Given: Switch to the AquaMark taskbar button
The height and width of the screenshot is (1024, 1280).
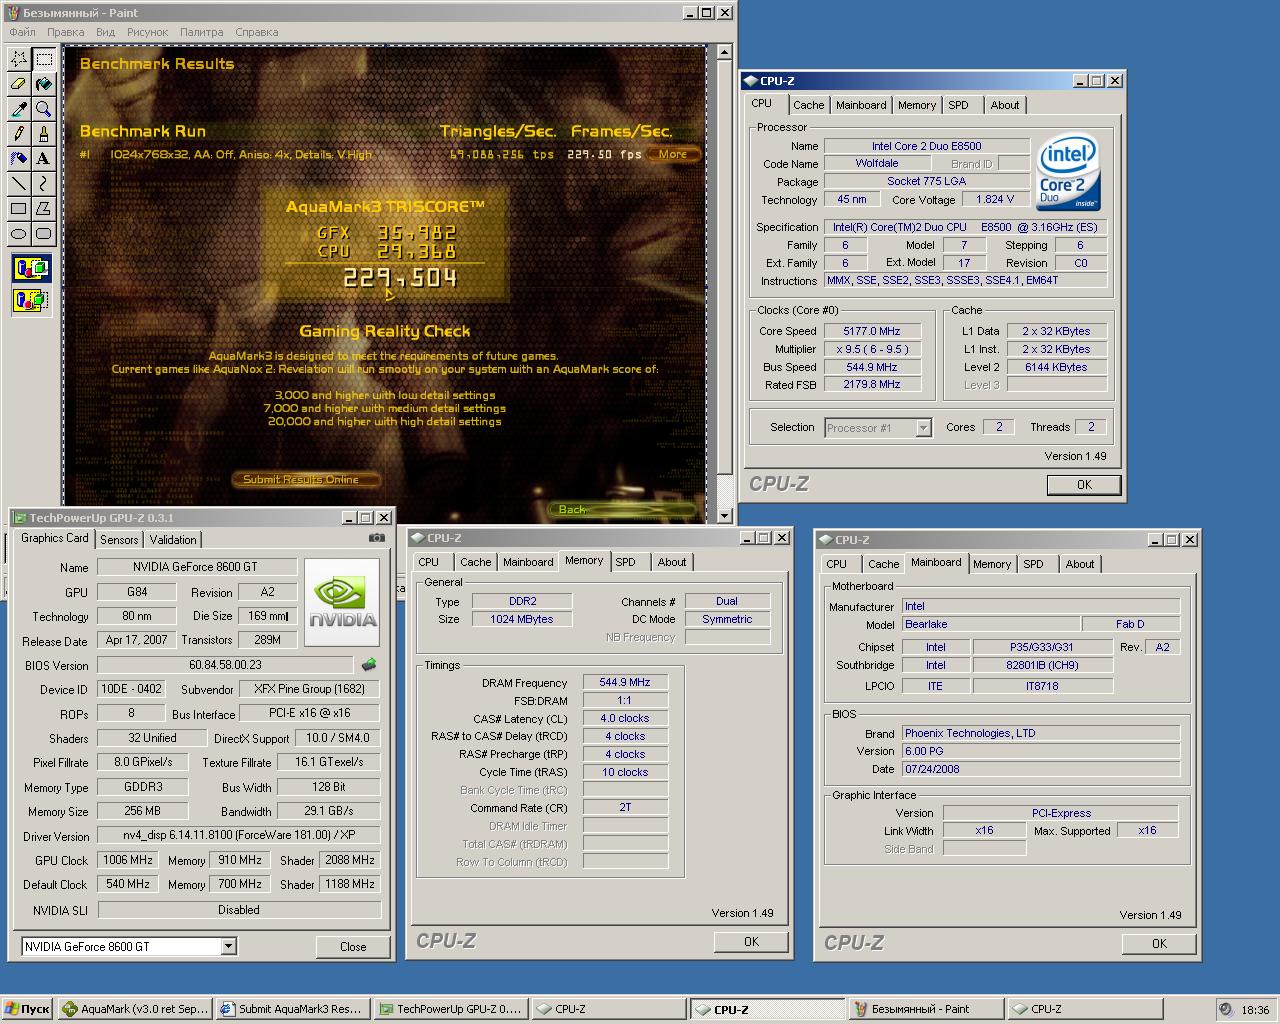Looking at the screenshot, I should (x=134, y=1009).
